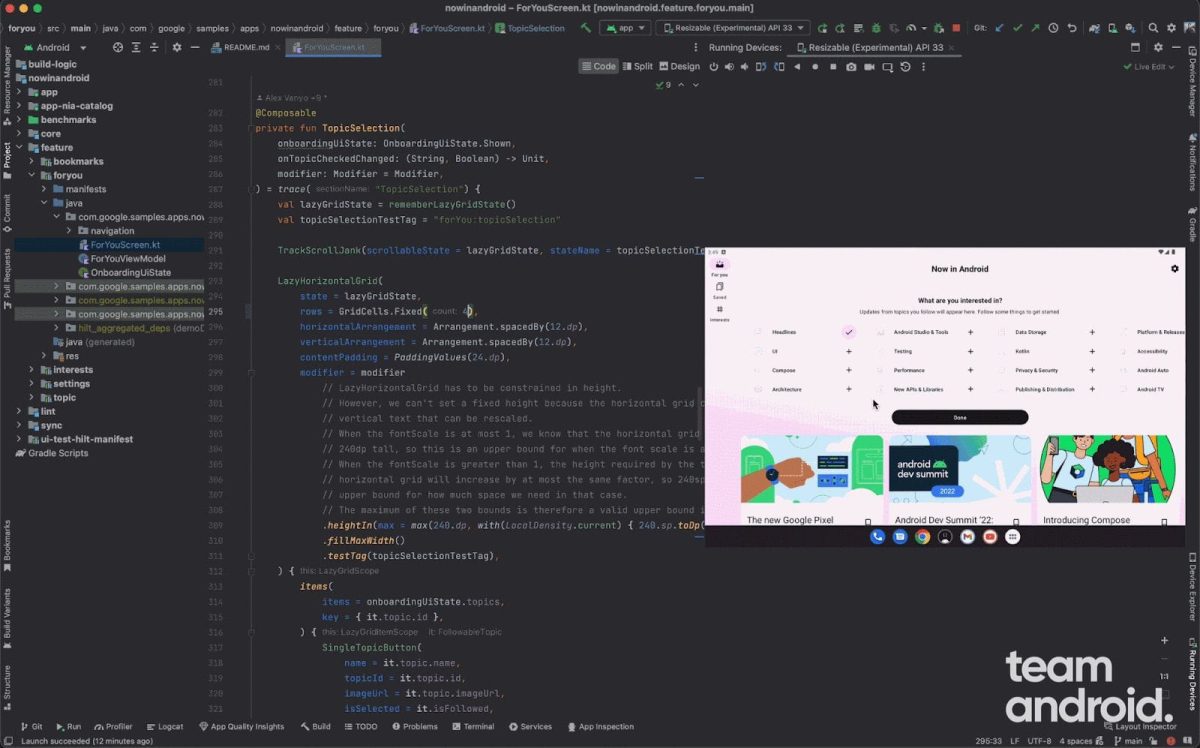Image resolution: width=1200 pixels, height=748 pixels.
Task: Open the Android project view dropdown
Action: (55, 47)
